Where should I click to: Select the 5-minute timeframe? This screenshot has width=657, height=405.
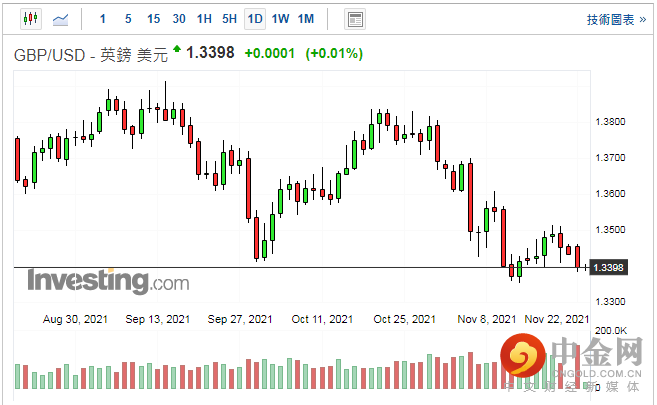pos(128,19)
